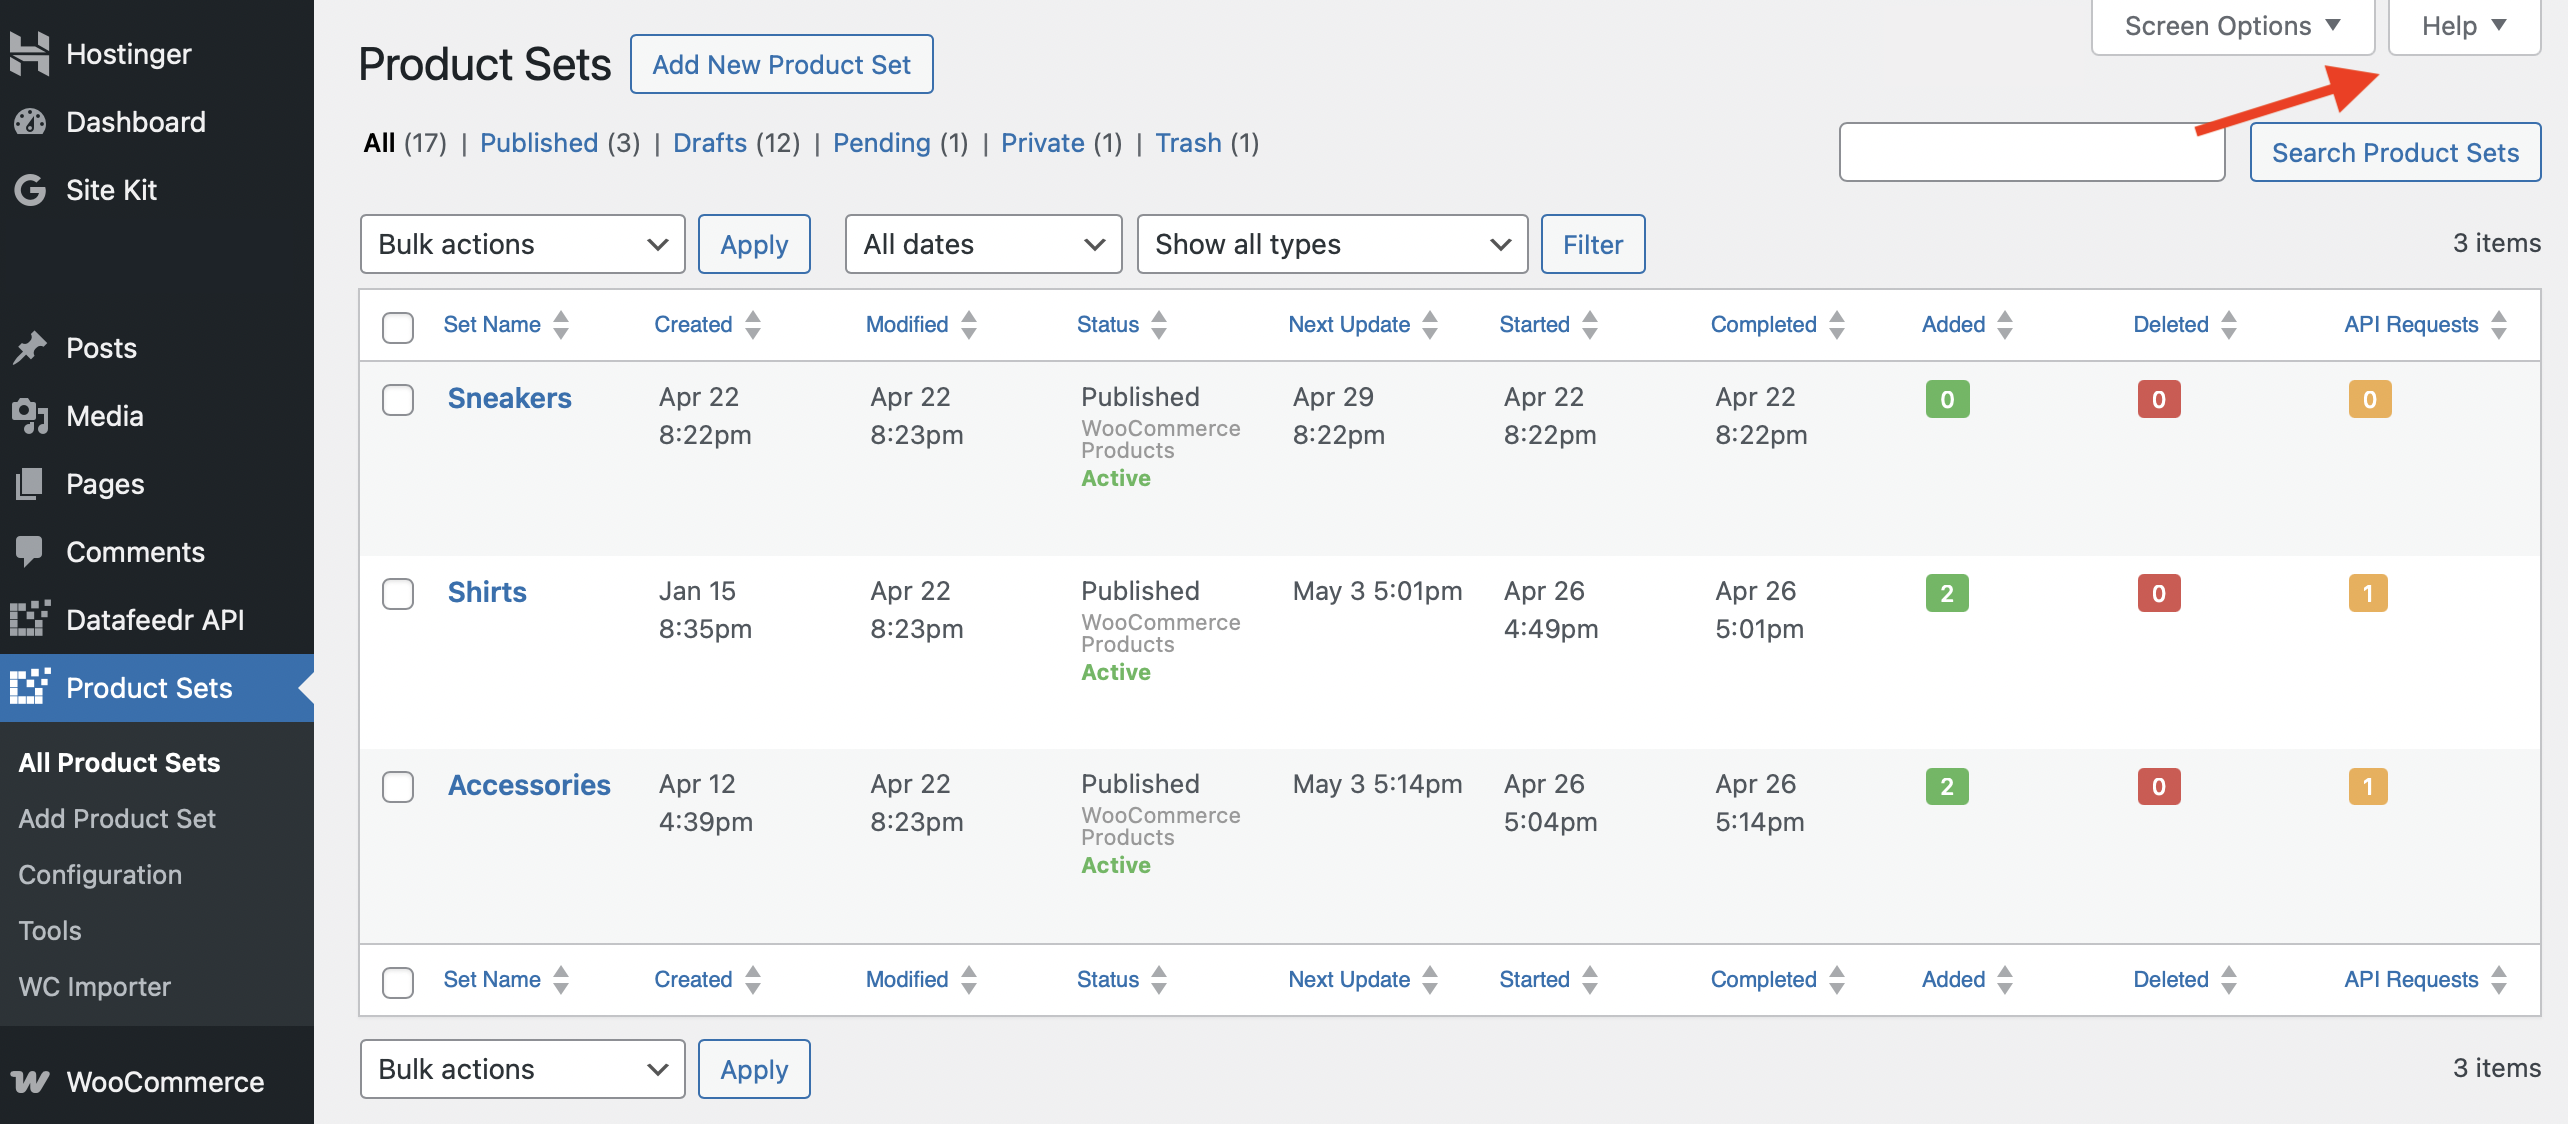Sort by API Requests arrows in top header
Image resolution: width=2568 pixels, height=1124 pixels.
tap(2499, 325)
